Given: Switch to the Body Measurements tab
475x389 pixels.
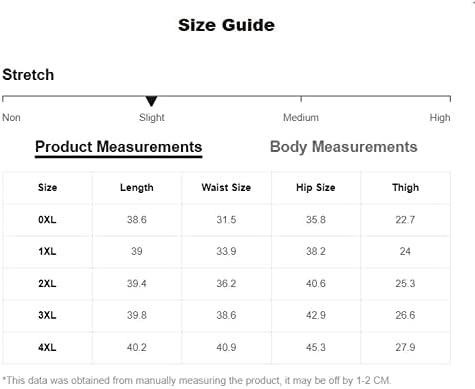Looking at the screenshot, I should [343, 147].
